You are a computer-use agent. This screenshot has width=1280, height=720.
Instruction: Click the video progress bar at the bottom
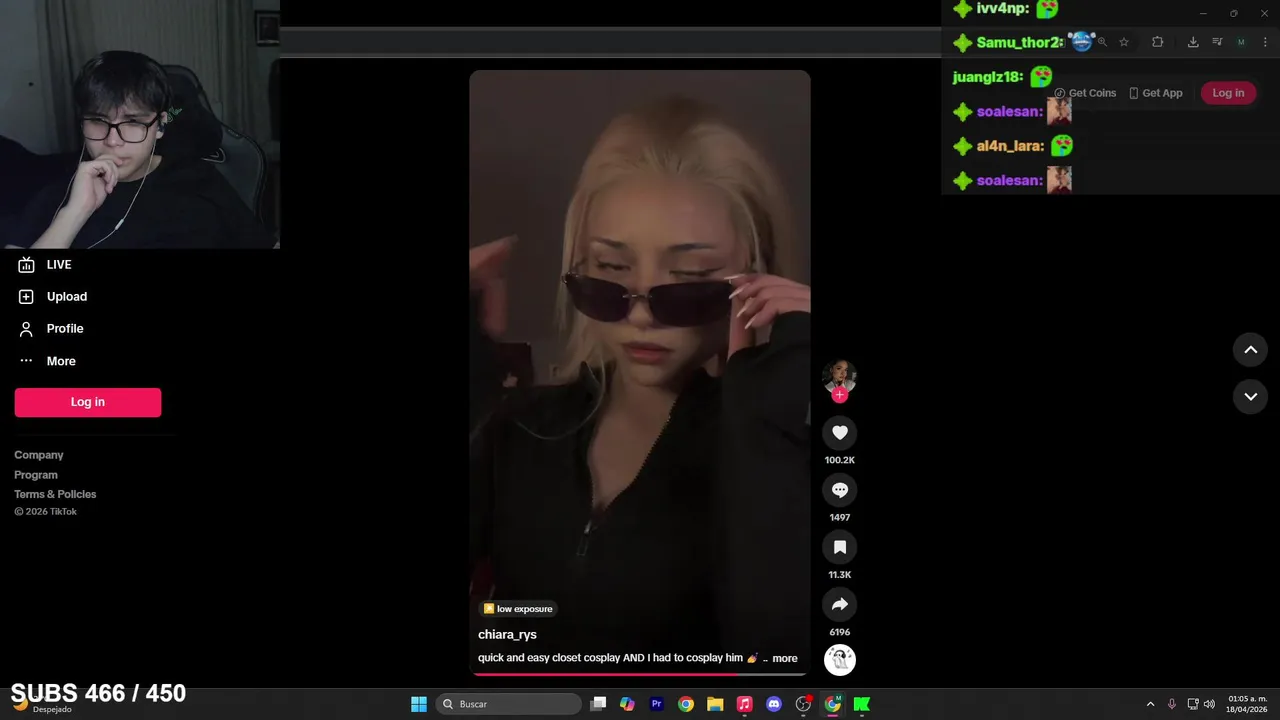click(x=640, y=674)
